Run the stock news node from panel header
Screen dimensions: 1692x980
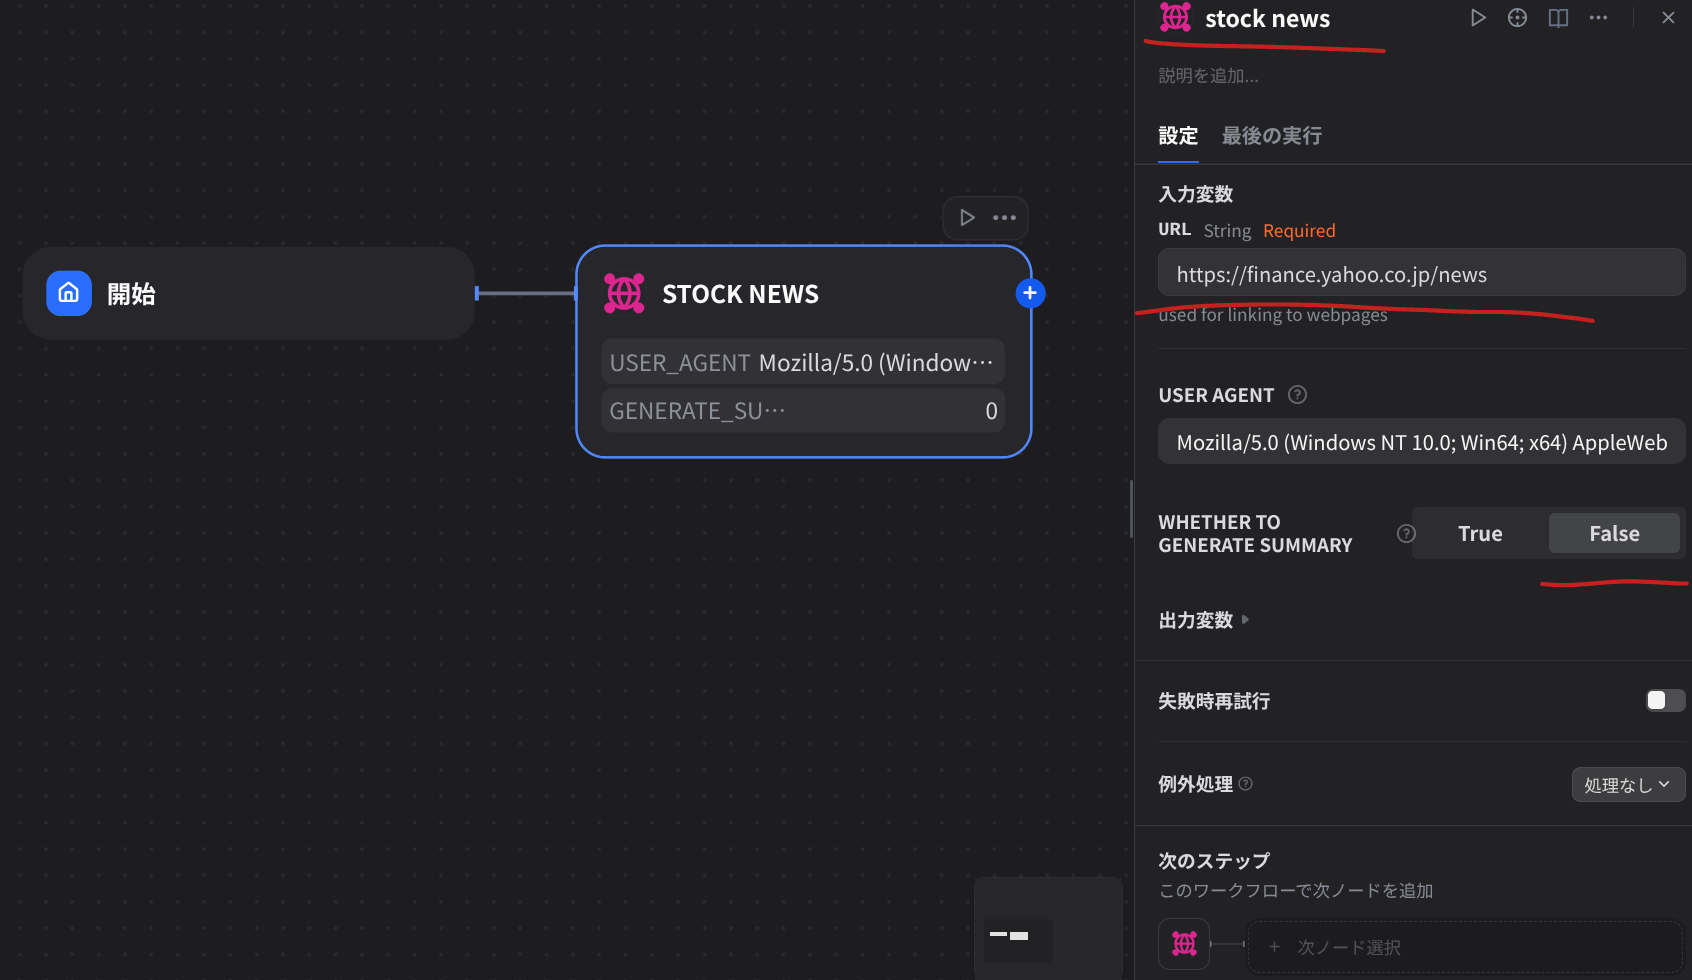click(1478, 17)
